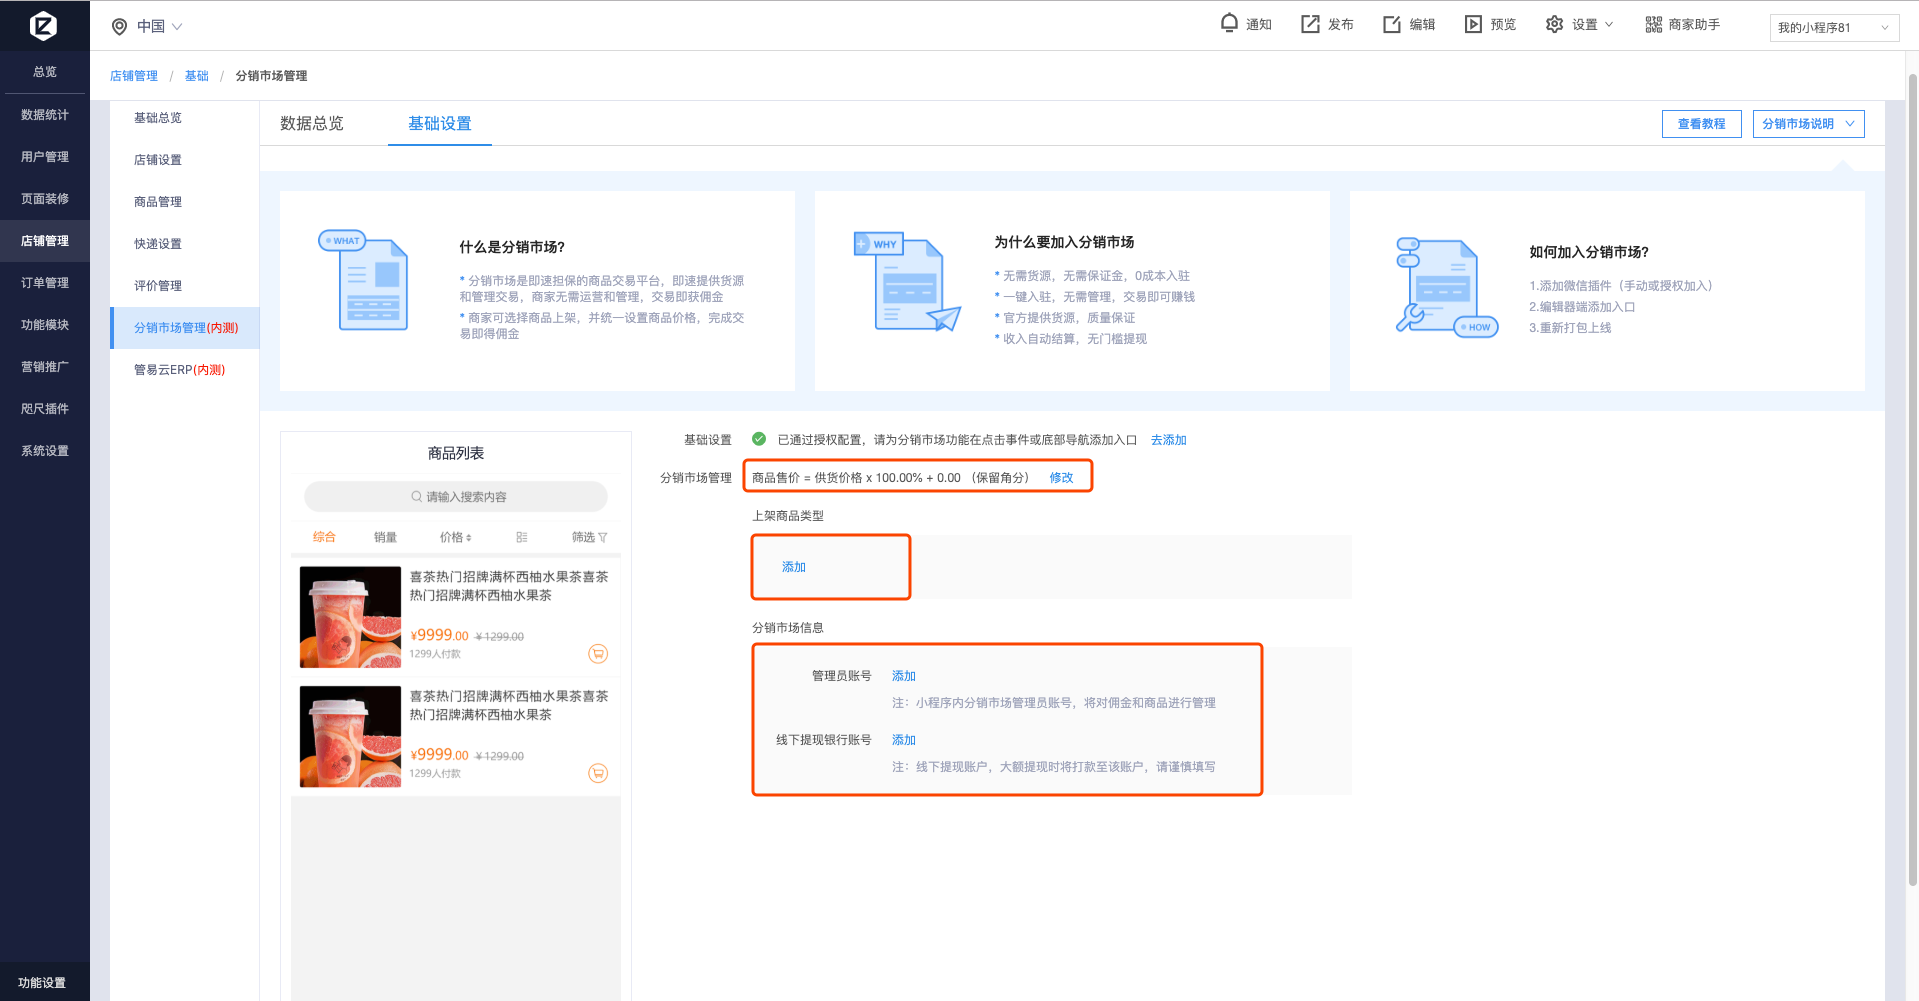This screenshot has height=1001, width=1919.
Task: Click the HOW document illustration icon
Action: coord(1446,287)
